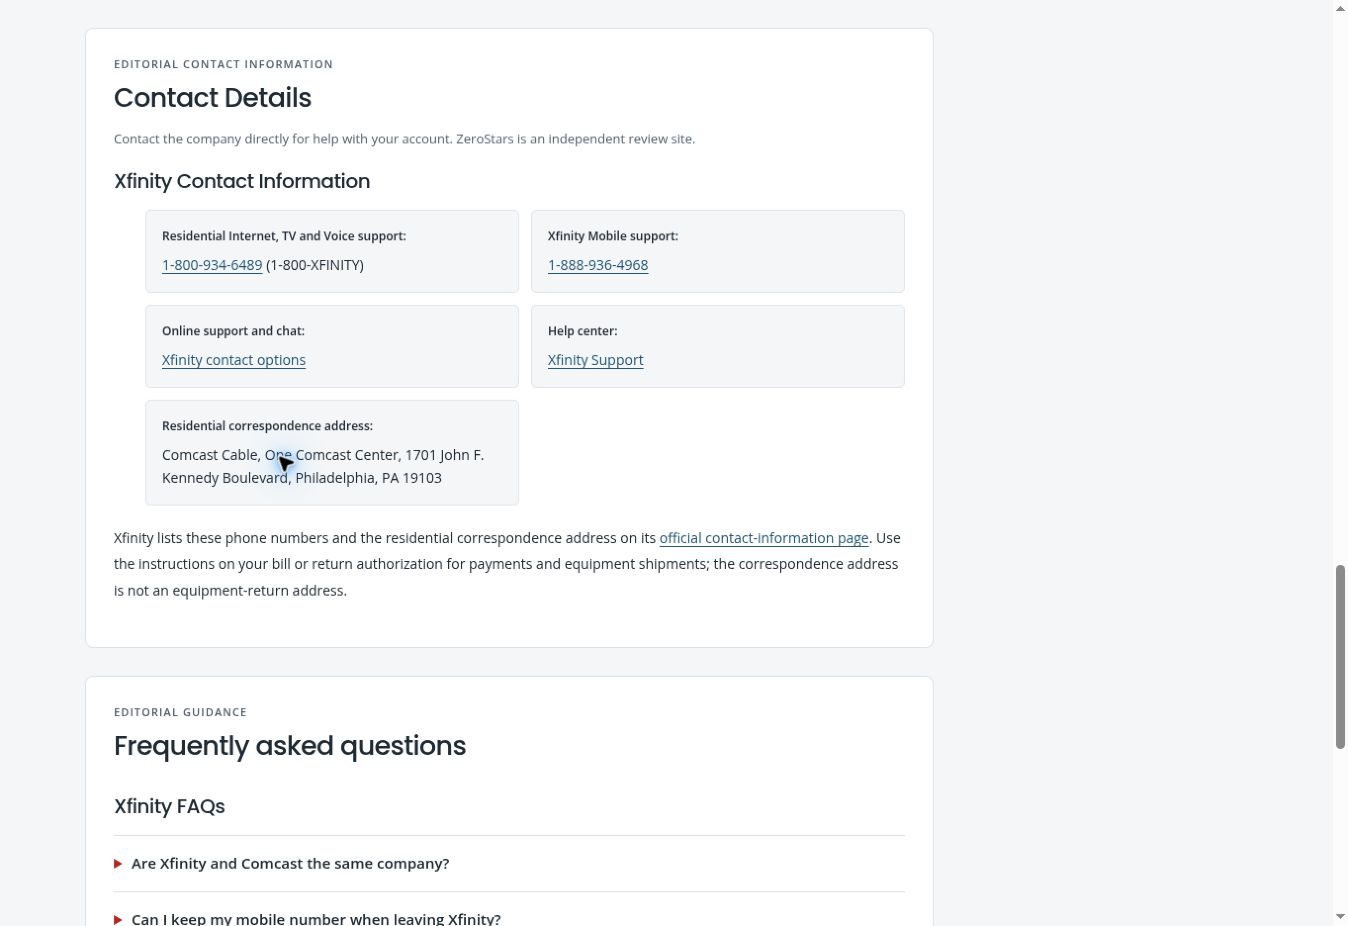Click the 'Contact Details' heading
The image size is (1348, 926).
(x=213, y=98)
